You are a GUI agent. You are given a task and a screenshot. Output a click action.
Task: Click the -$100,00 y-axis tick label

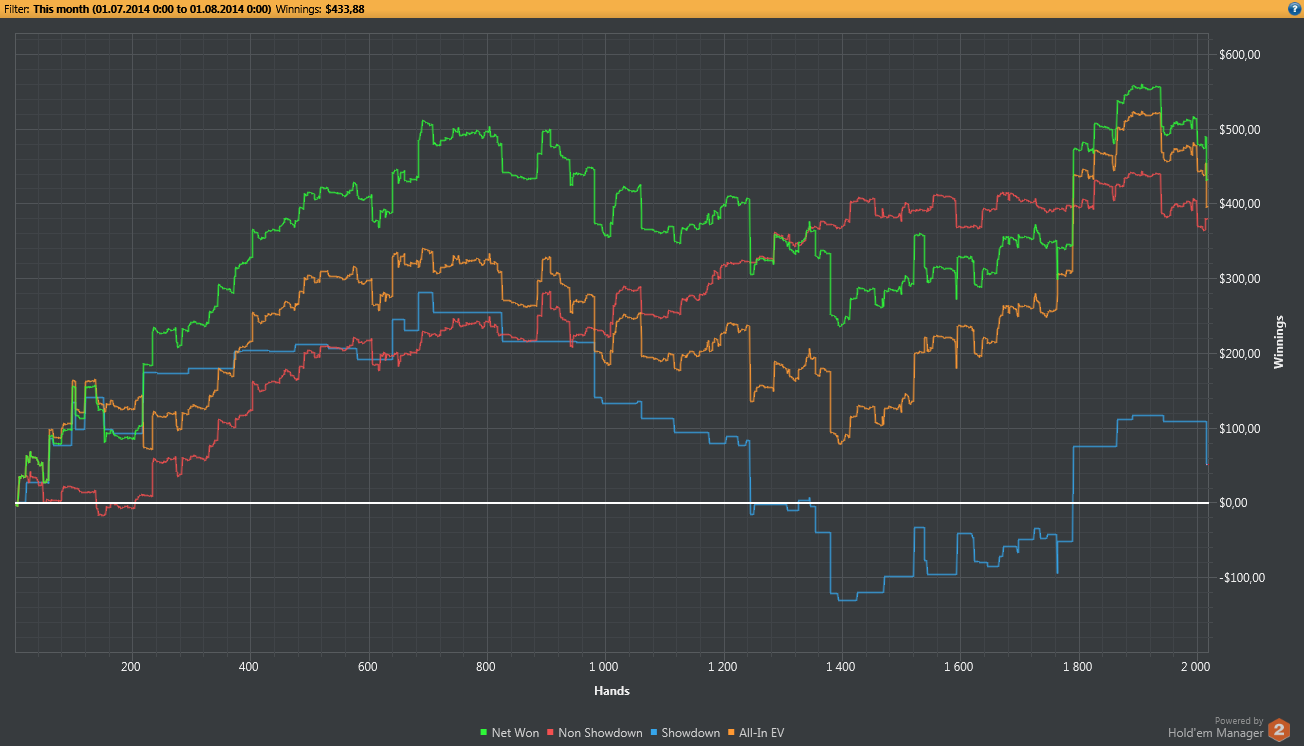[1238, 577]
